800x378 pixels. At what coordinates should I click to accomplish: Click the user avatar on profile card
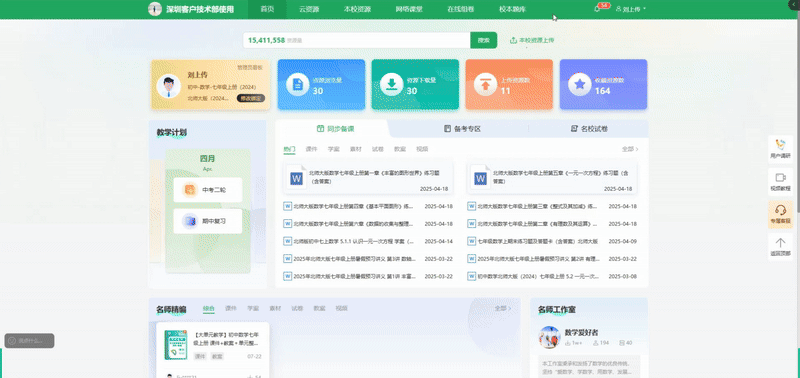(x=168, y=86)
